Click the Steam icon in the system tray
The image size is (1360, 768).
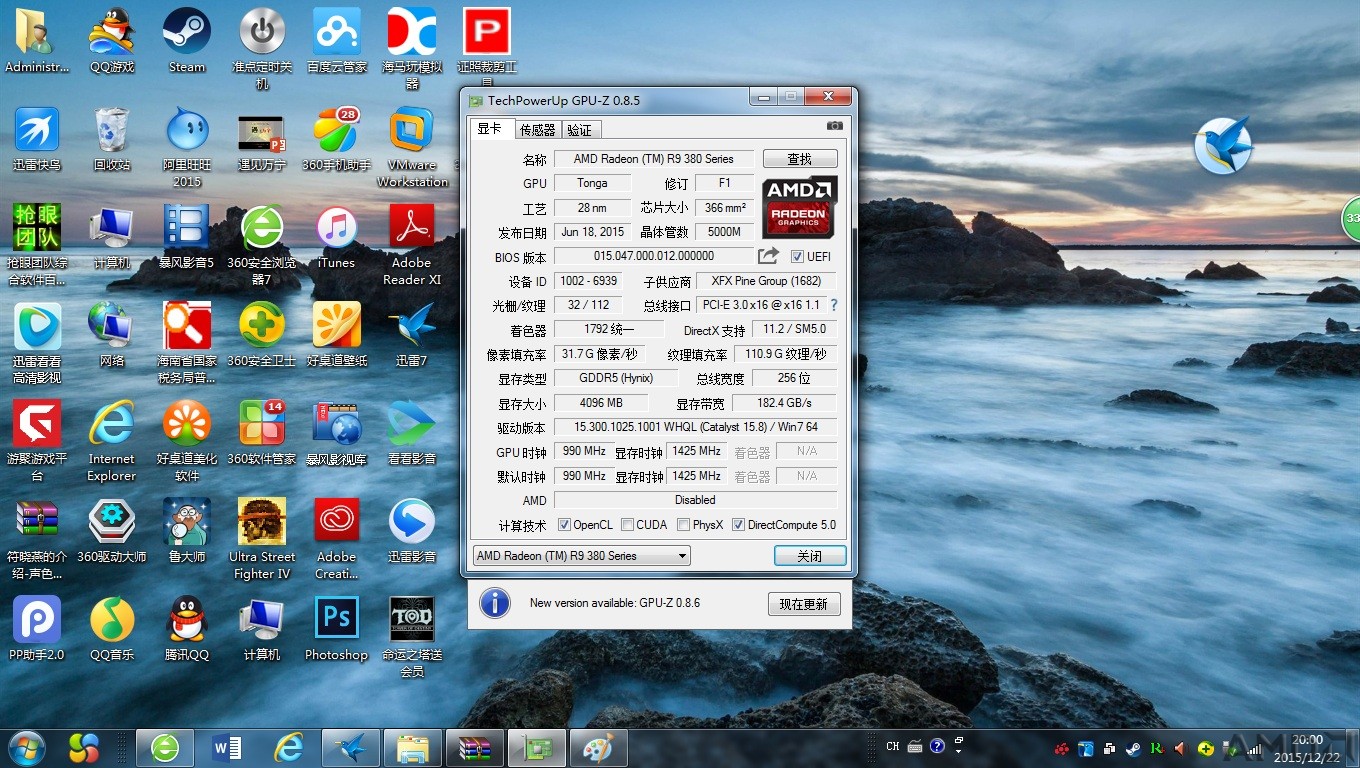[1134, 748]
